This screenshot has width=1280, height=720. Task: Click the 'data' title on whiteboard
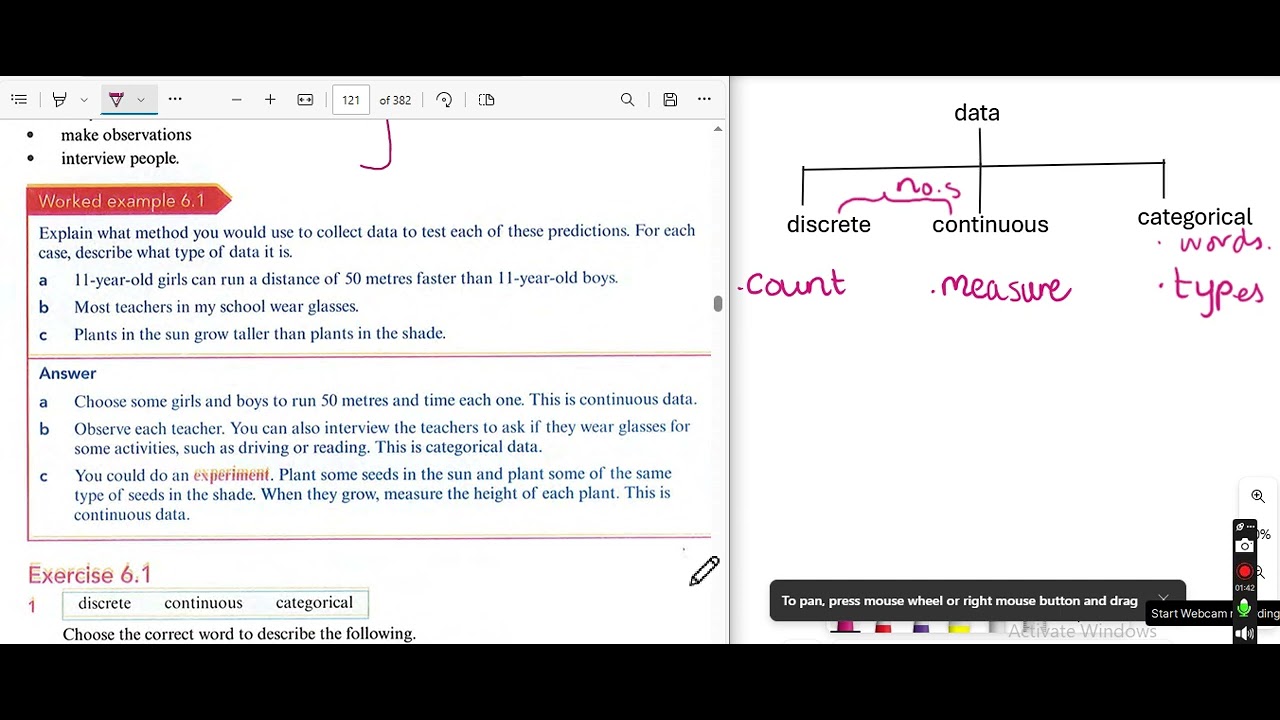(x=977, y=113)
